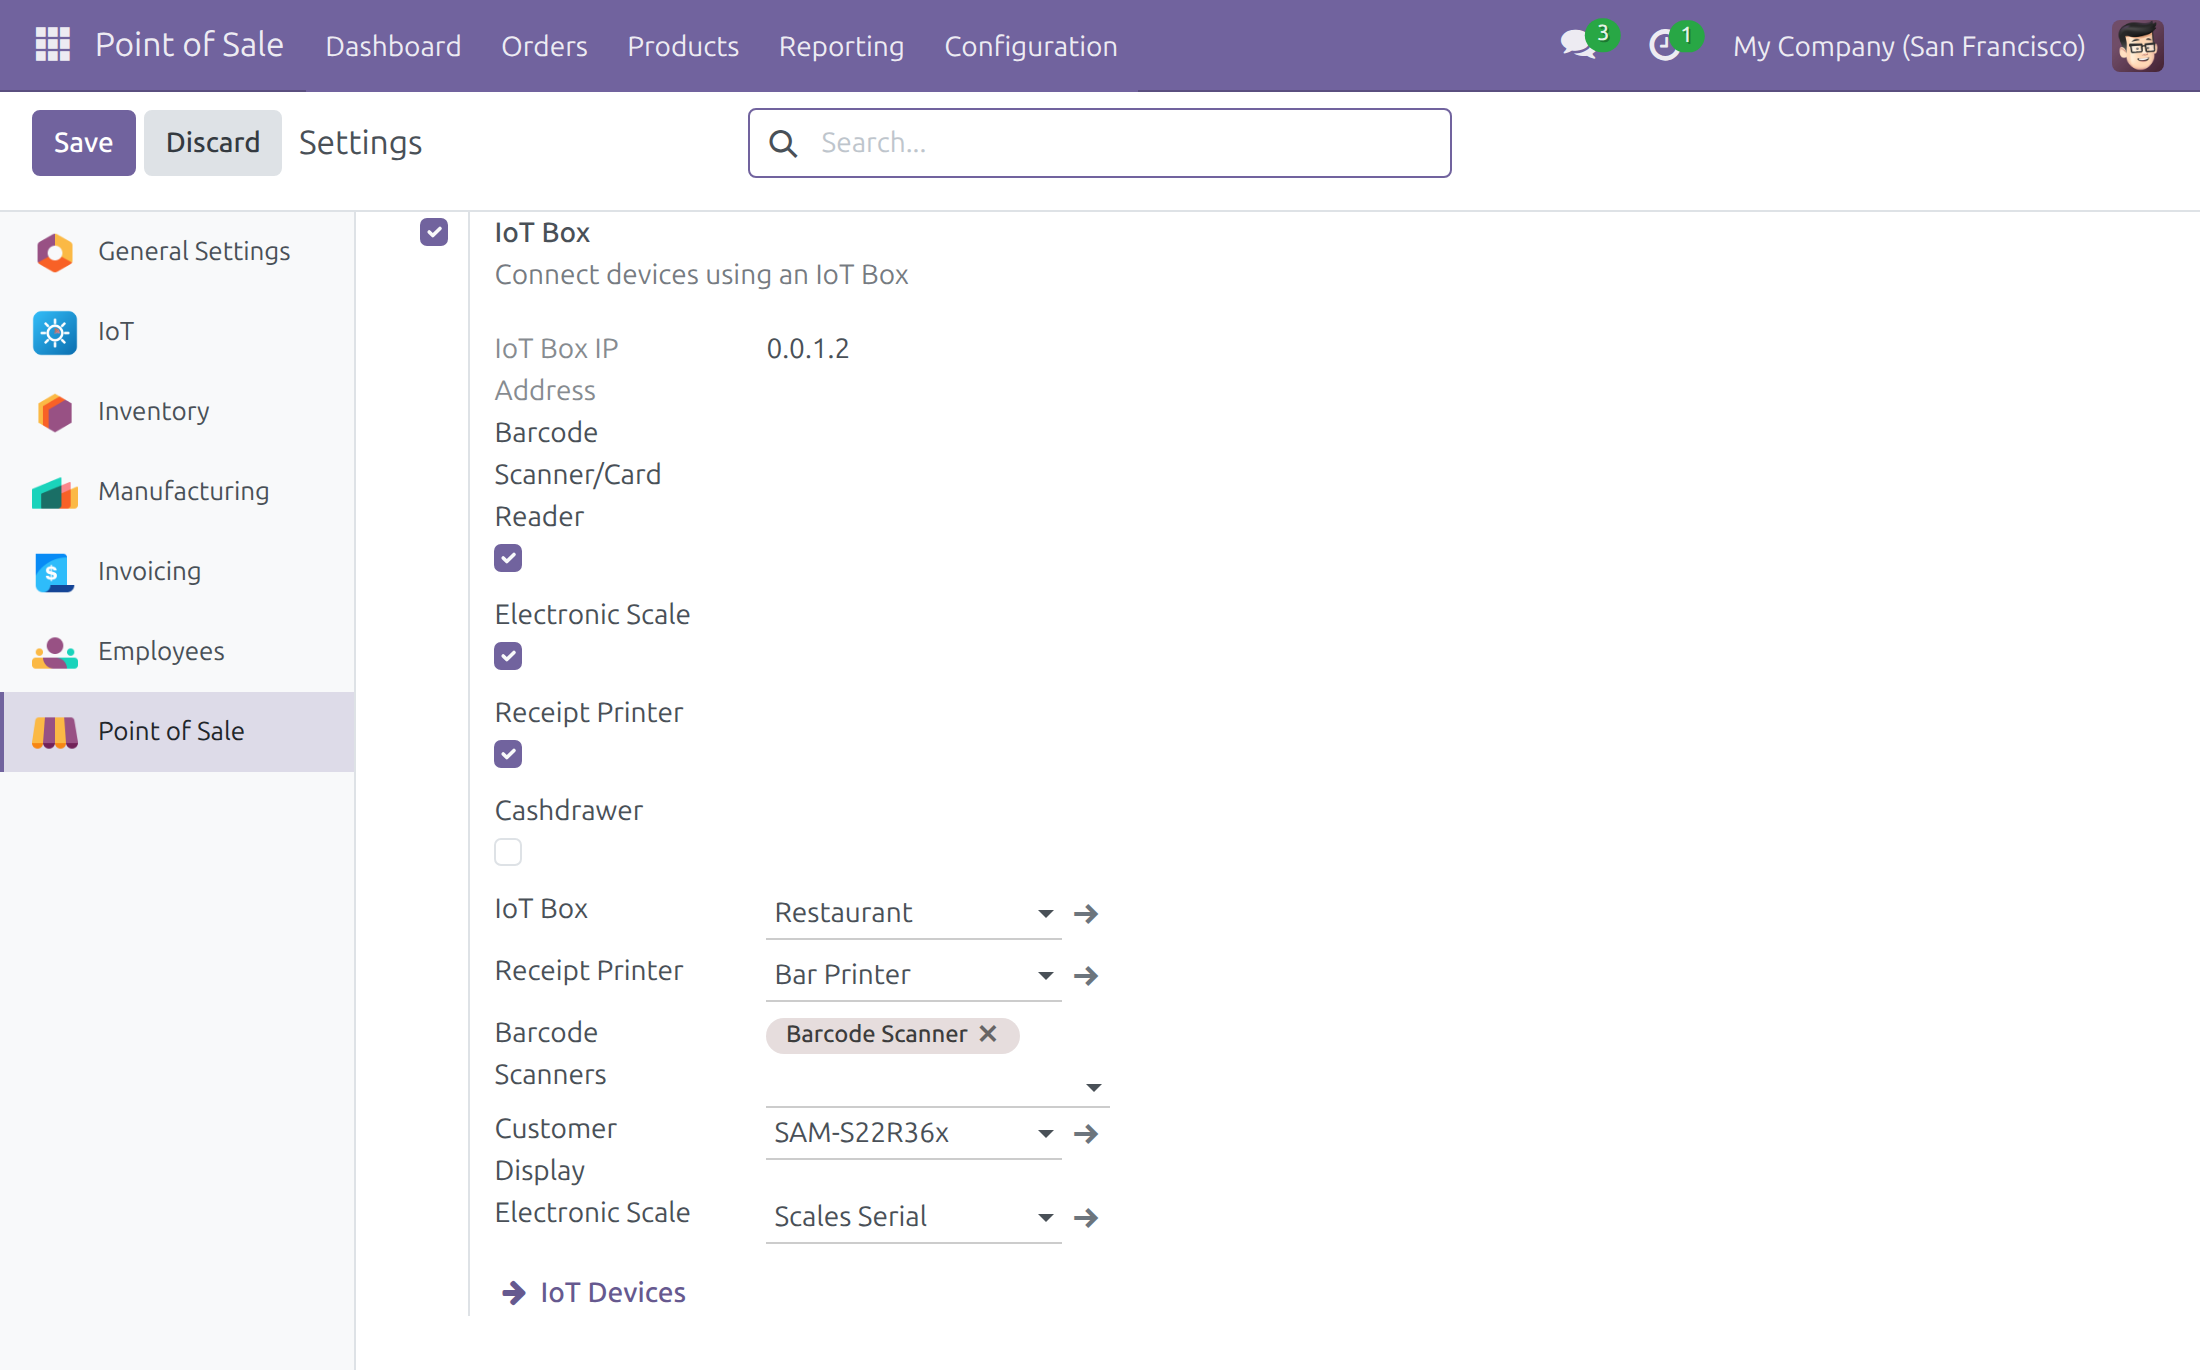The image size is (2200, 1370).
Task: Select IoT settings in sidebar
Action: [178, 332]
